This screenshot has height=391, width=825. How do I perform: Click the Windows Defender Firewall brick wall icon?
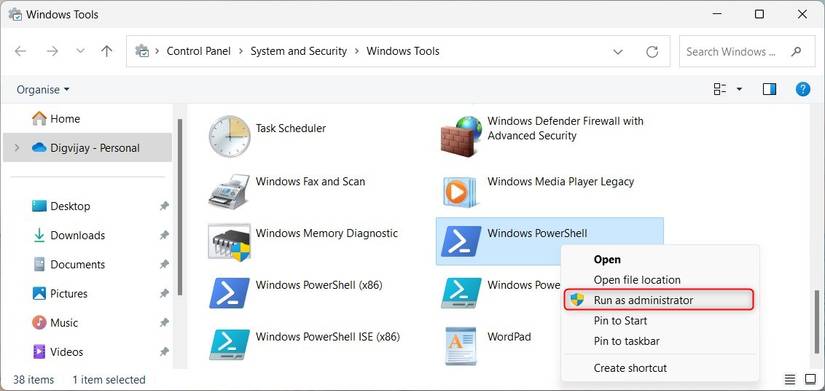point(461,136)
